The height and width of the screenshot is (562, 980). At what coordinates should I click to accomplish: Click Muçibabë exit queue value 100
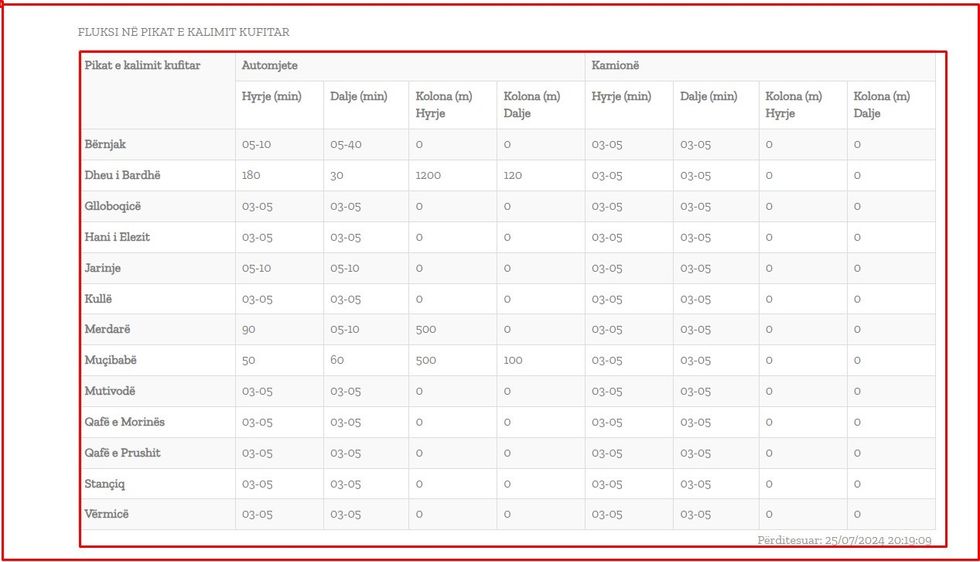513,360
